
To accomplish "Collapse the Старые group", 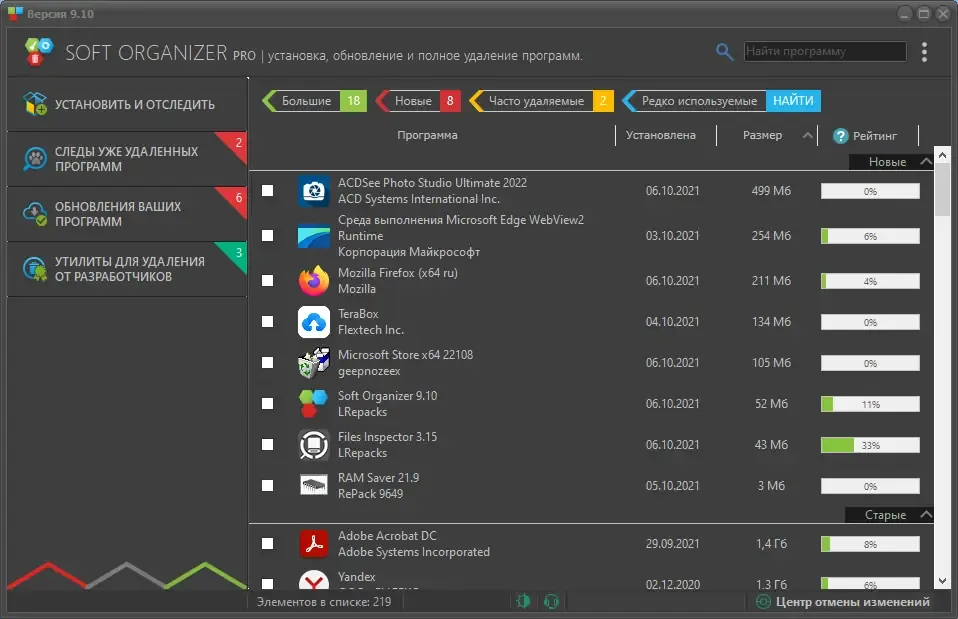I will click(926, 515).
